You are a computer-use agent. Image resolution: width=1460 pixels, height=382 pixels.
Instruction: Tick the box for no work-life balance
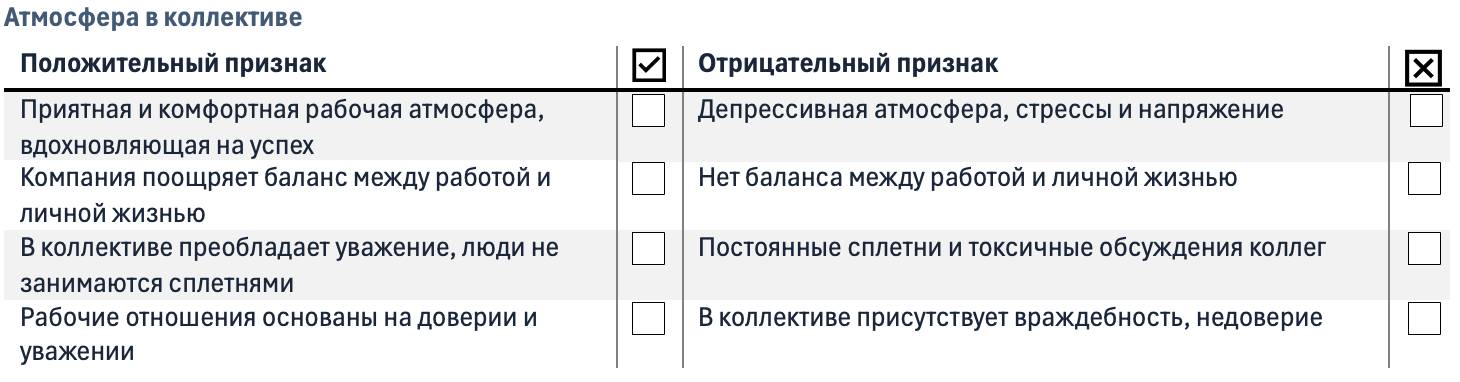click(1425, 179)
